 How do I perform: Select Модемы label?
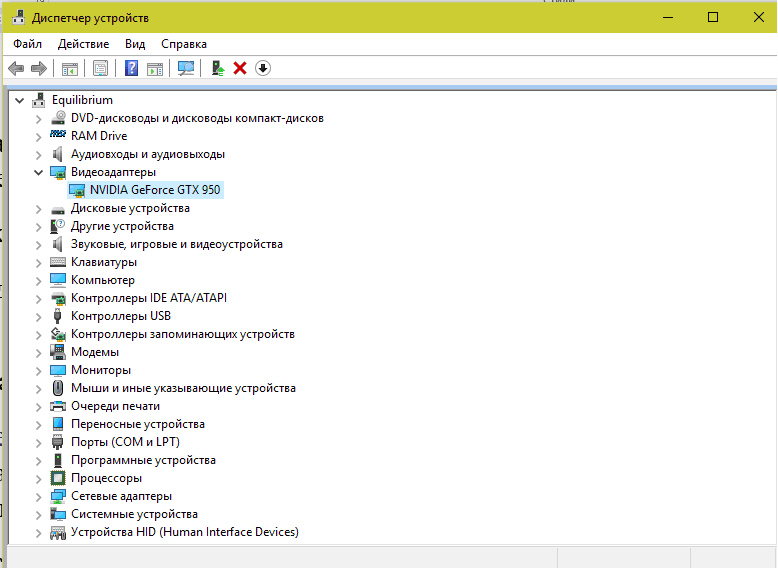coord(95,352)
